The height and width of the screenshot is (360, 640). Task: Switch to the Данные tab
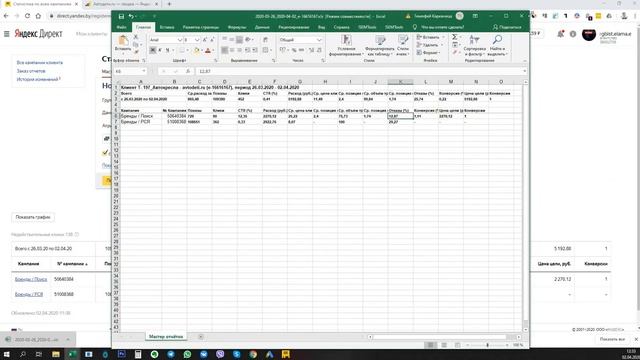point(262,27)
